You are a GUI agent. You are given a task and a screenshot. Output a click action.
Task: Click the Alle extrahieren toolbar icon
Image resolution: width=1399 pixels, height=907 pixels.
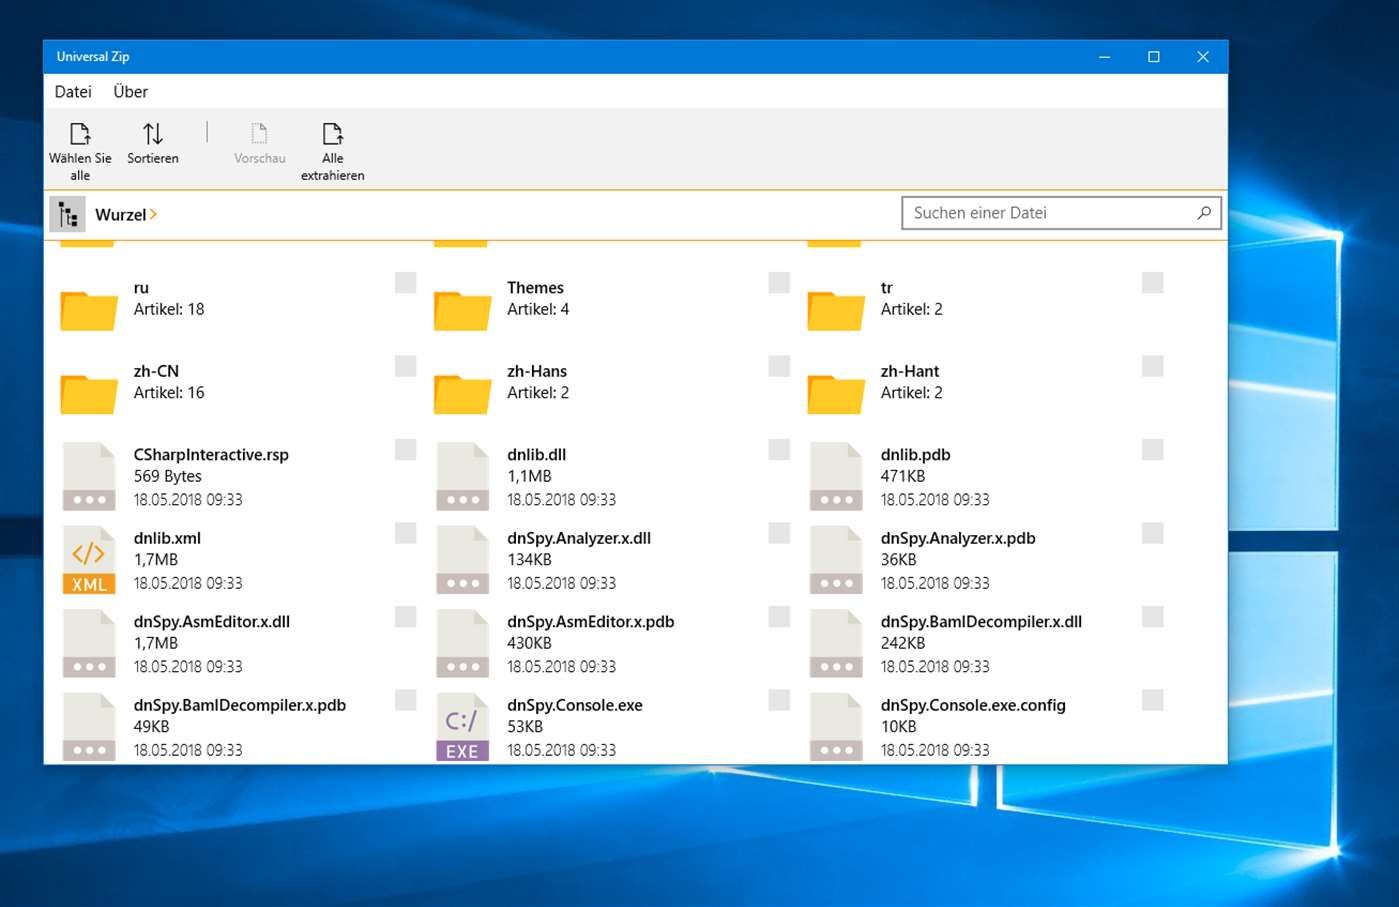(x=332, y=133)
